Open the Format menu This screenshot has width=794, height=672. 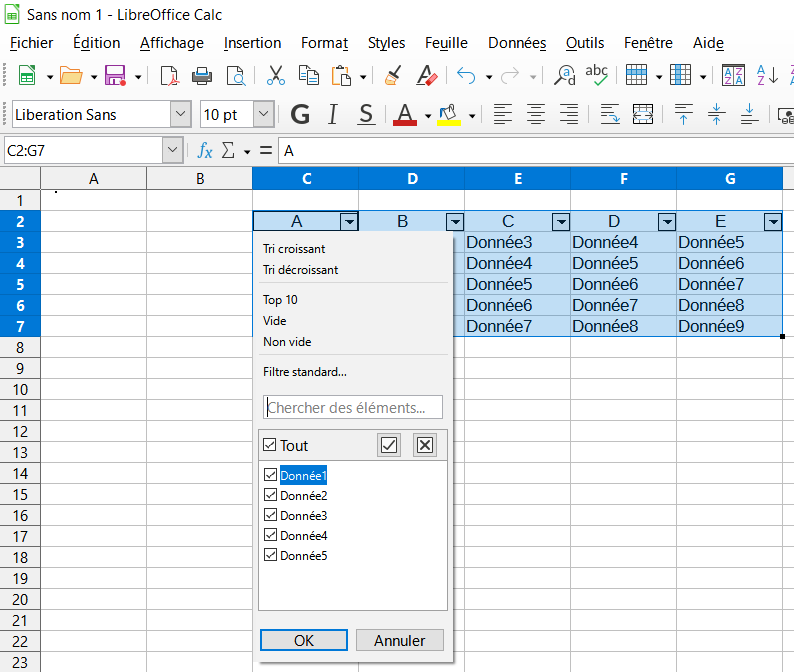(324, 43)
